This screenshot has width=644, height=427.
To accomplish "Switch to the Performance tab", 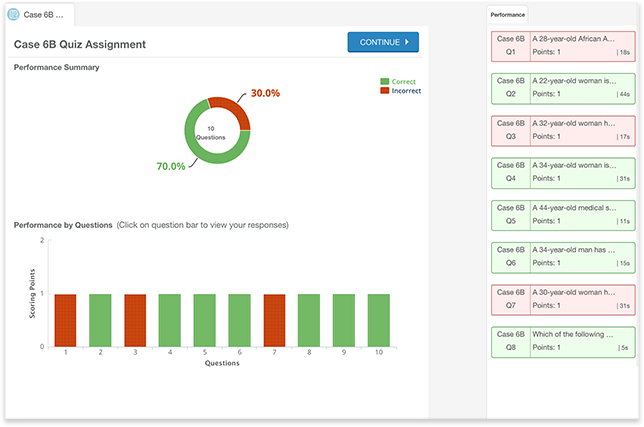I will [x=508, y=15].
